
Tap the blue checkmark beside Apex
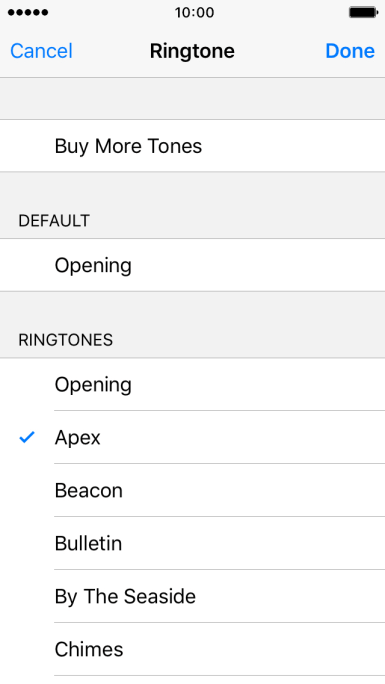(x=27, y=437)
